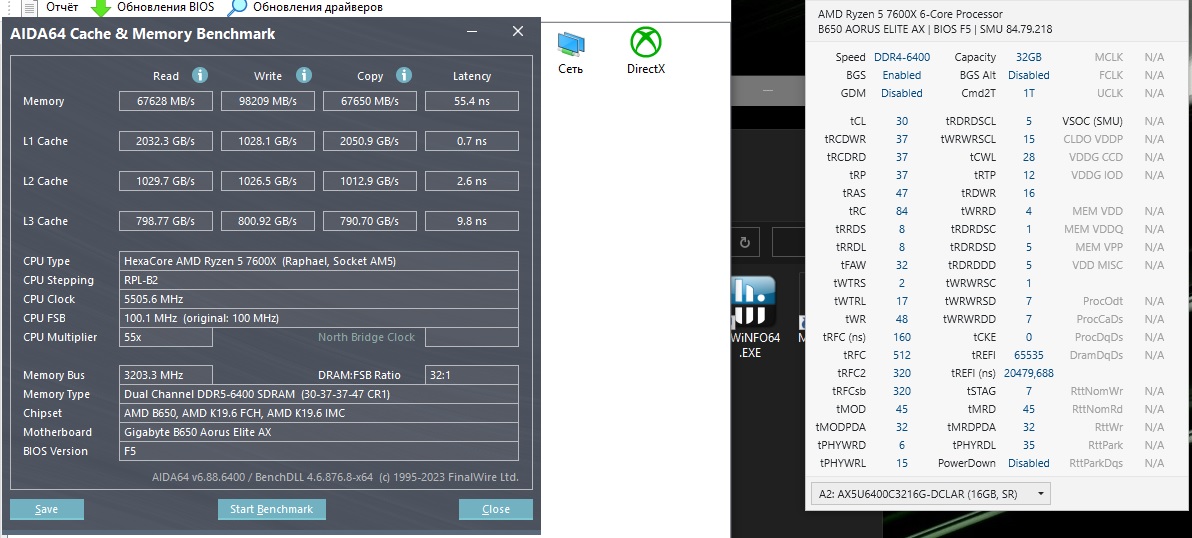This screenshot has width=1192, height=538.
Task: Click BGS Alt value Disabled
Action: click(x=1029, y=75)
